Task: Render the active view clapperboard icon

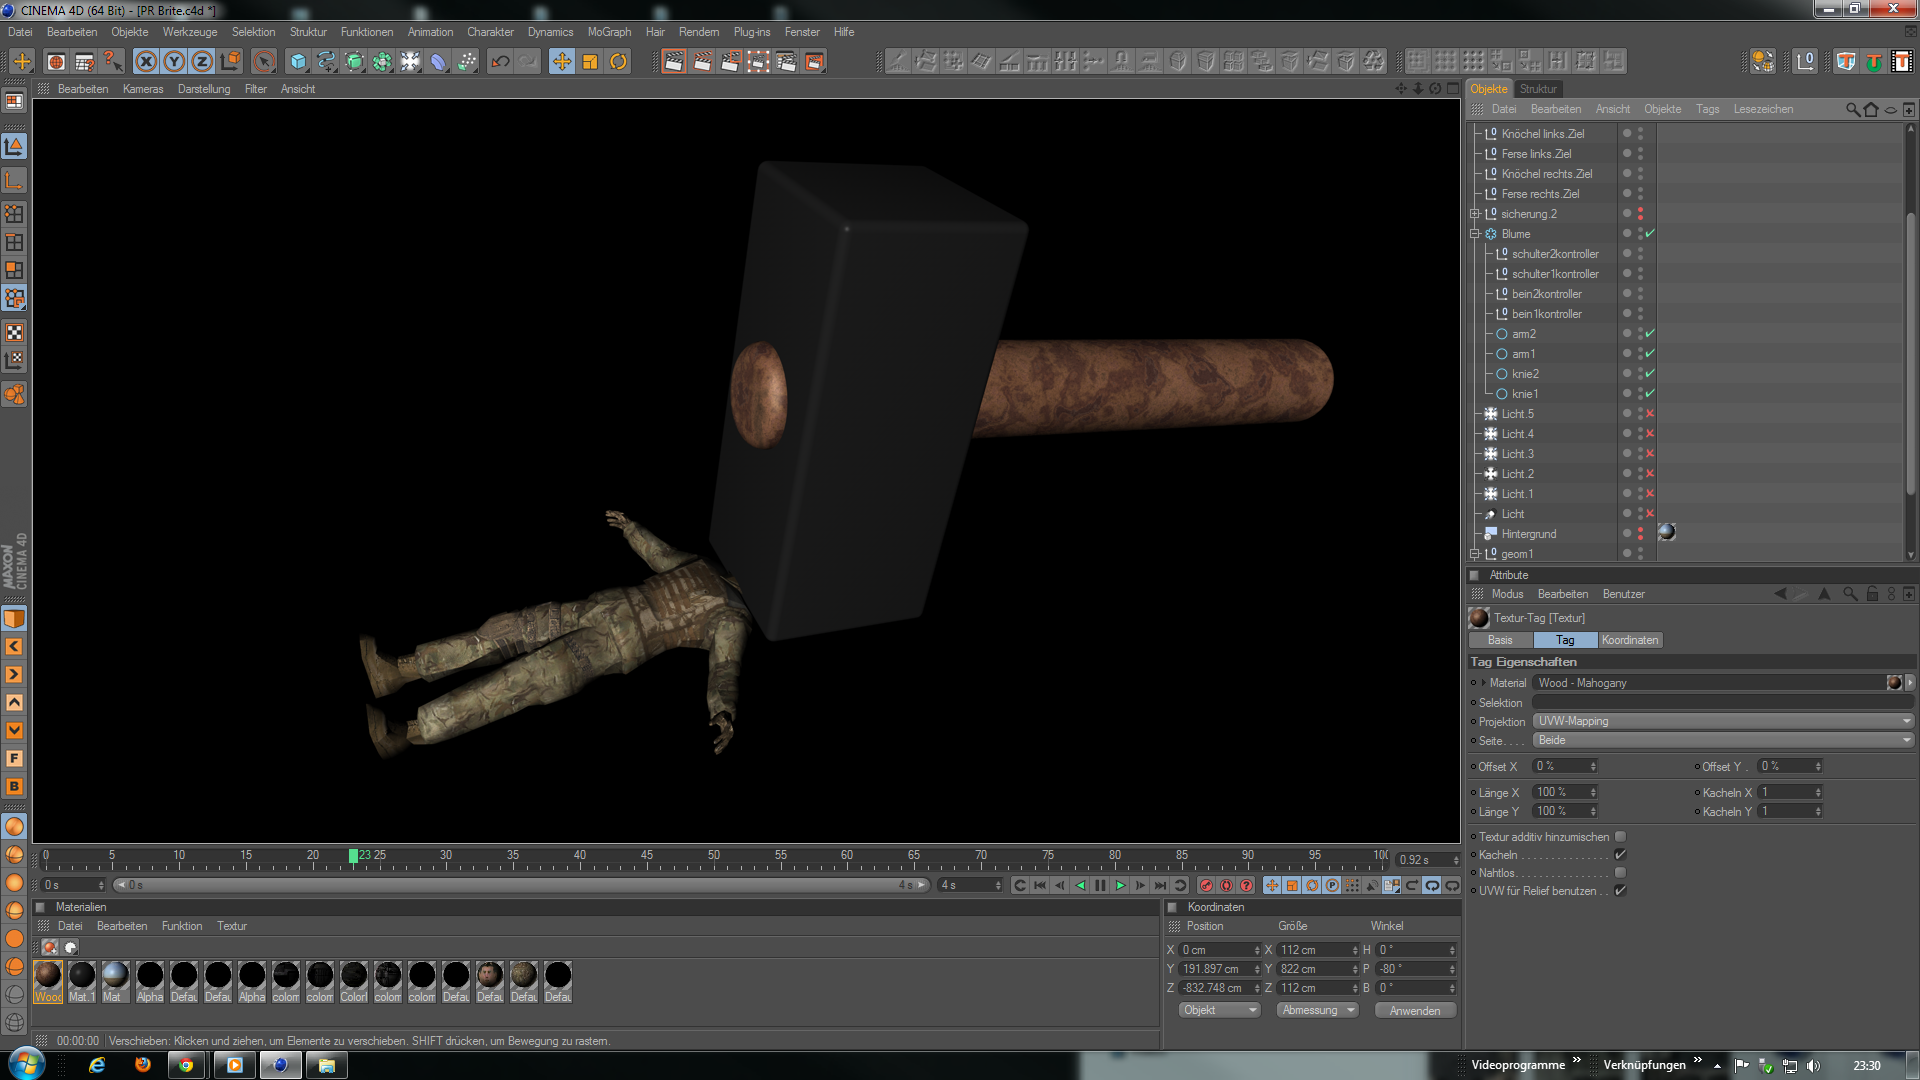Action: coord(674,62)
